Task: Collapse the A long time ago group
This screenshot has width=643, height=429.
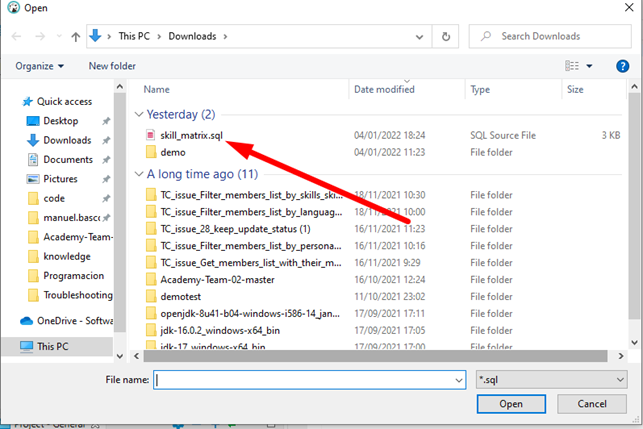Action: (x=139, y=174)
